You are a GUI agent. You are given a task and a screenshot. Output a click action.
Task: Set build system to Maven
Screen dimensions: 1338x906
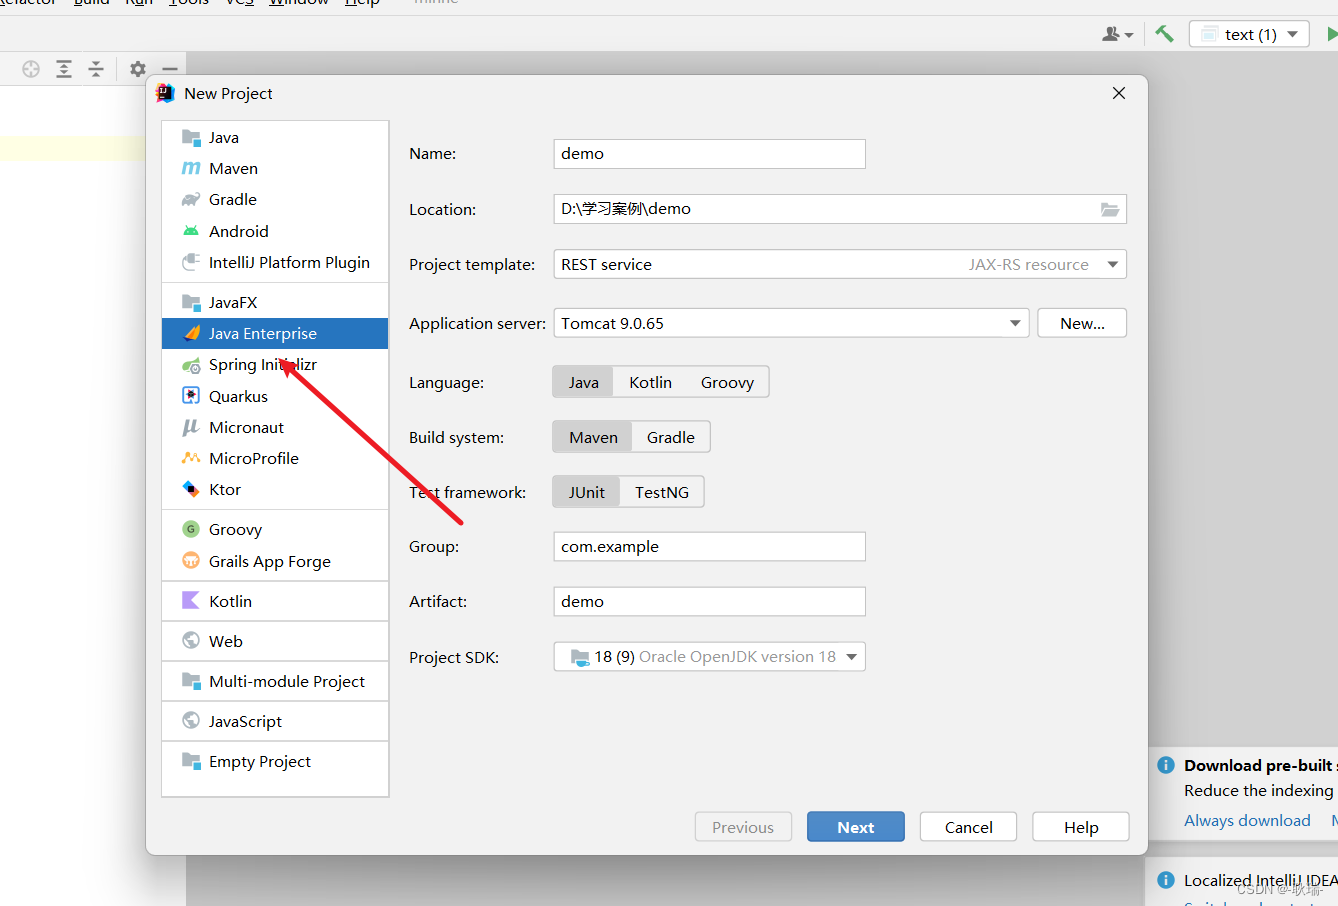click(593, 437)
